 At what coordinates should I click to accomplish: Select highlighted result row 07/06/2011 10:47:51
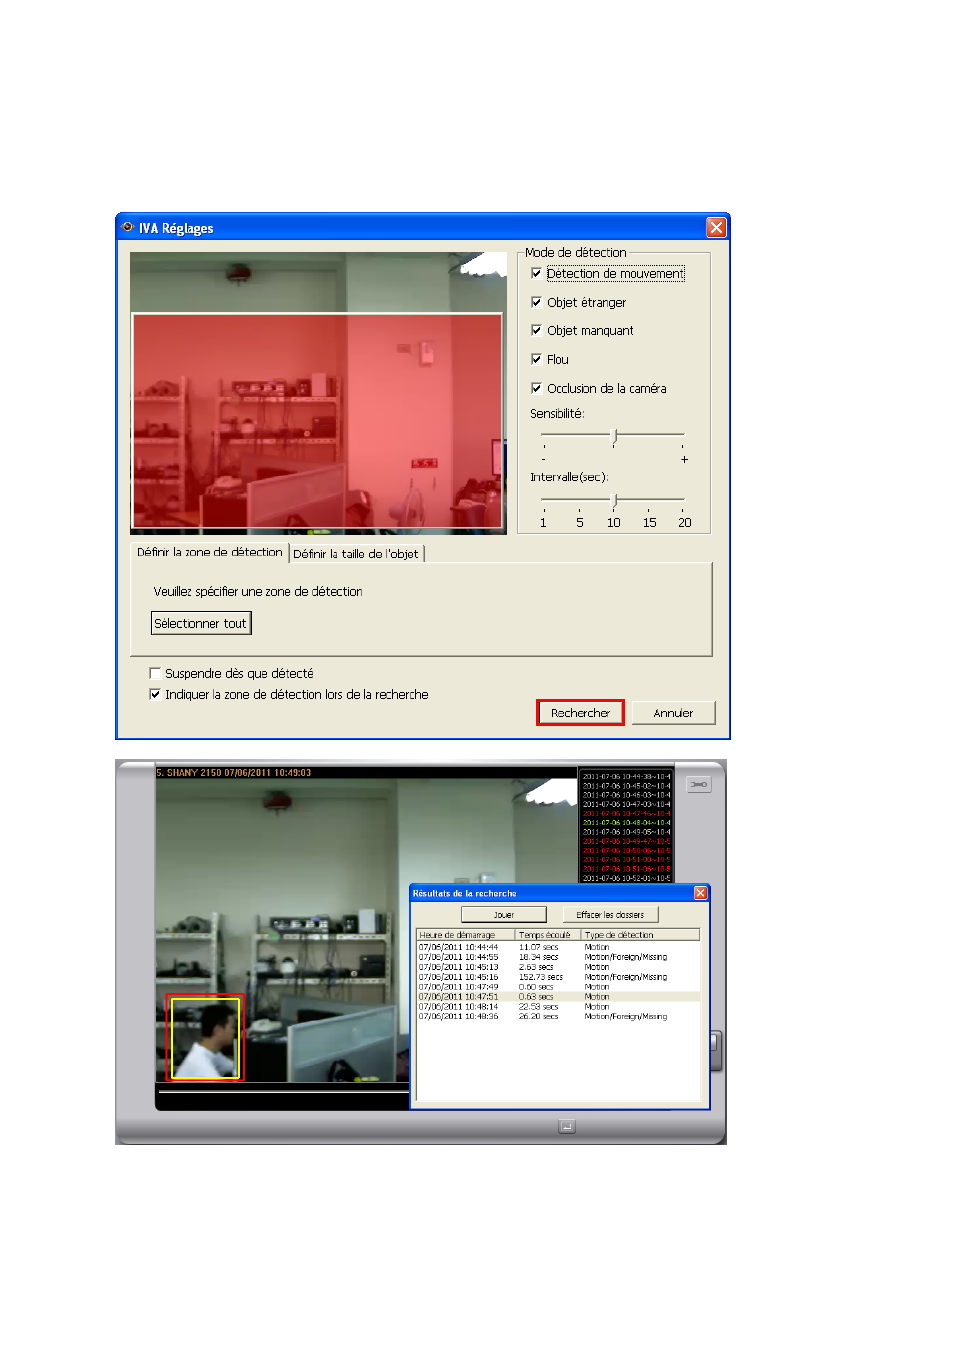558,997
